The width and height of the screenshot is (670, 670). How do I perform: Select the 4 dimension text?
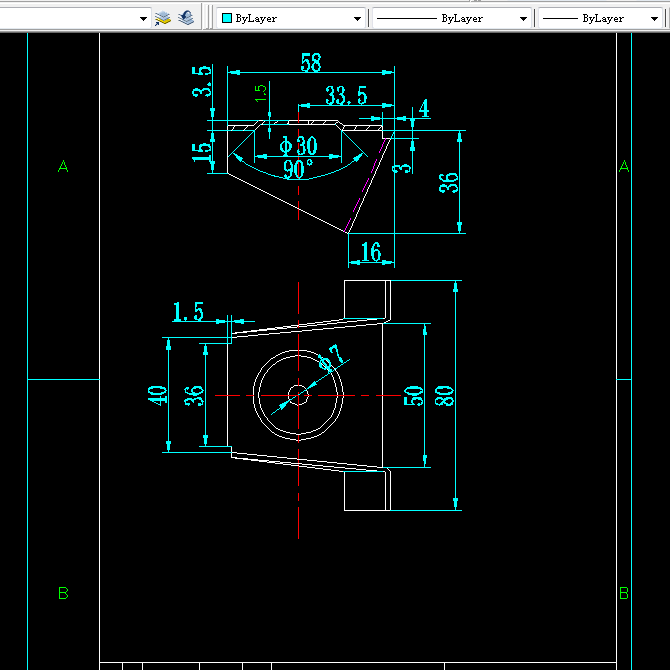(424, 108)
